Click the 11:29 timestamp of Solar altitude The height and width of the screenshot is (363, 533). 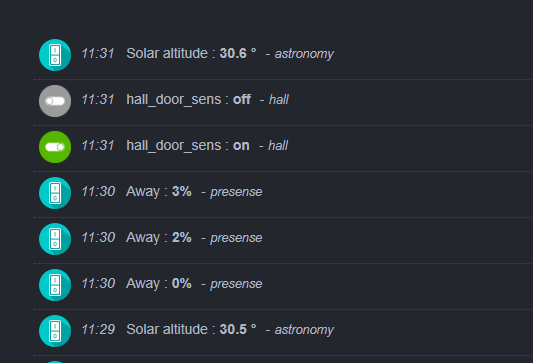(x=98, y=329)
